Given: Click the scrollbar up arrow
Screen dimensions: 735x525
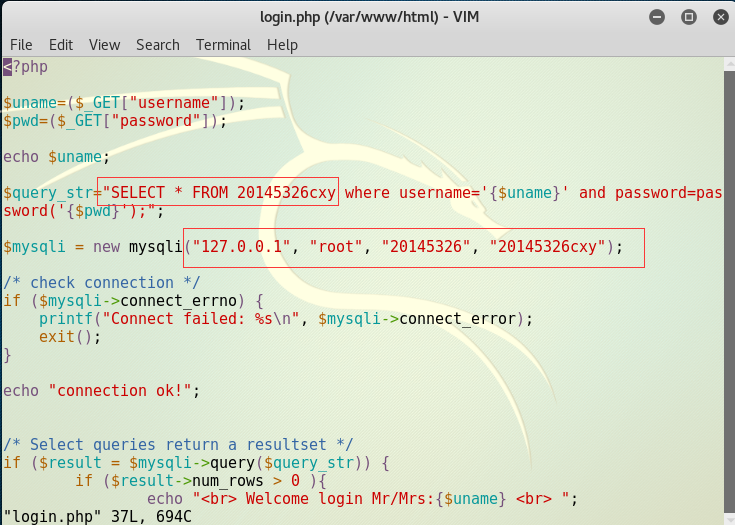Looking at the screenshot, I should (x=729, y=64).
